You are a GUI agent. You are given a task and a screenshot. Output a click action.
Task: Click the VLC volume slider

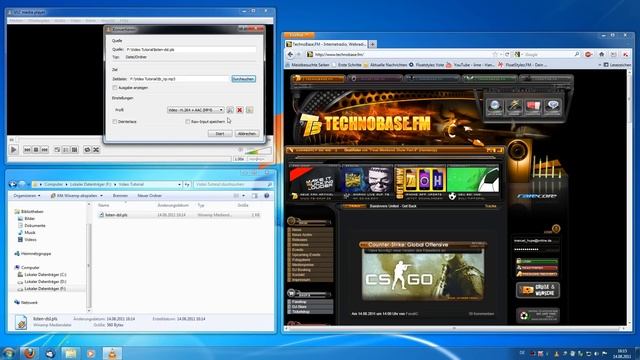(x=257, y=151)
